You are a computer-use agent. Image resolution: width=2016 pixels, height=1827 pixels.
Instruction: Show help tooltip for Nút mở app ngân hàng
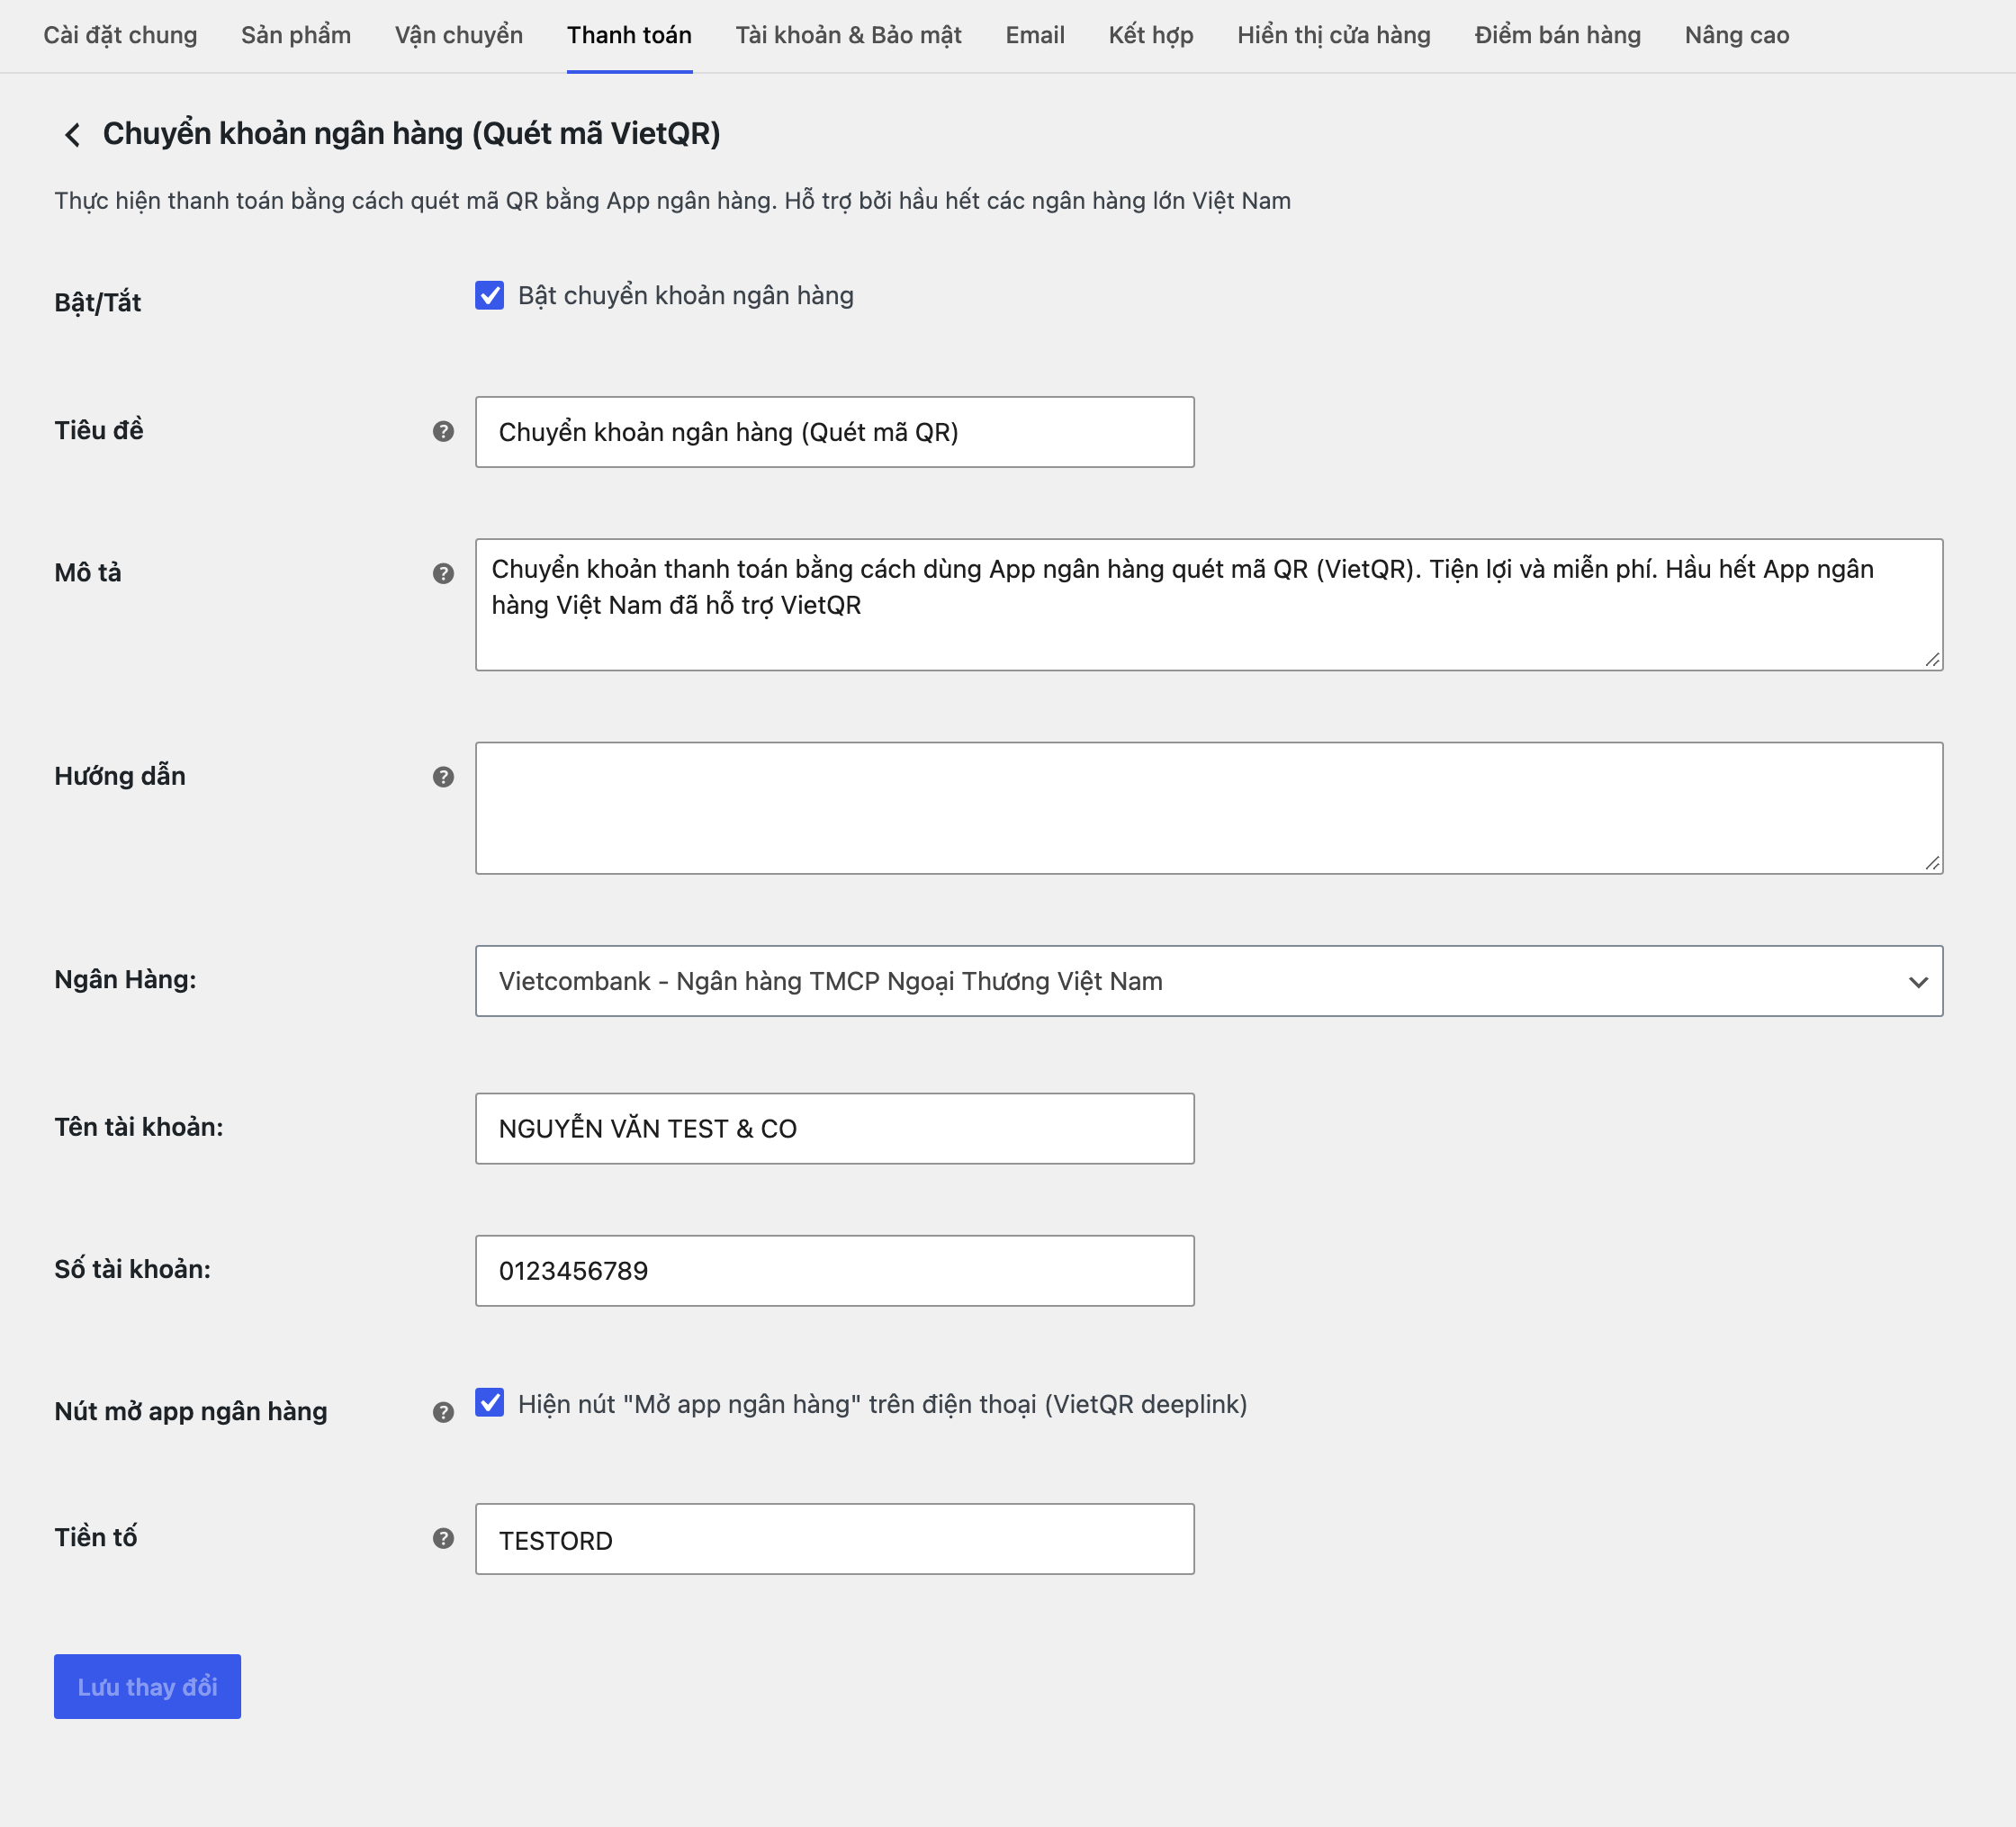pos(443,1412)
